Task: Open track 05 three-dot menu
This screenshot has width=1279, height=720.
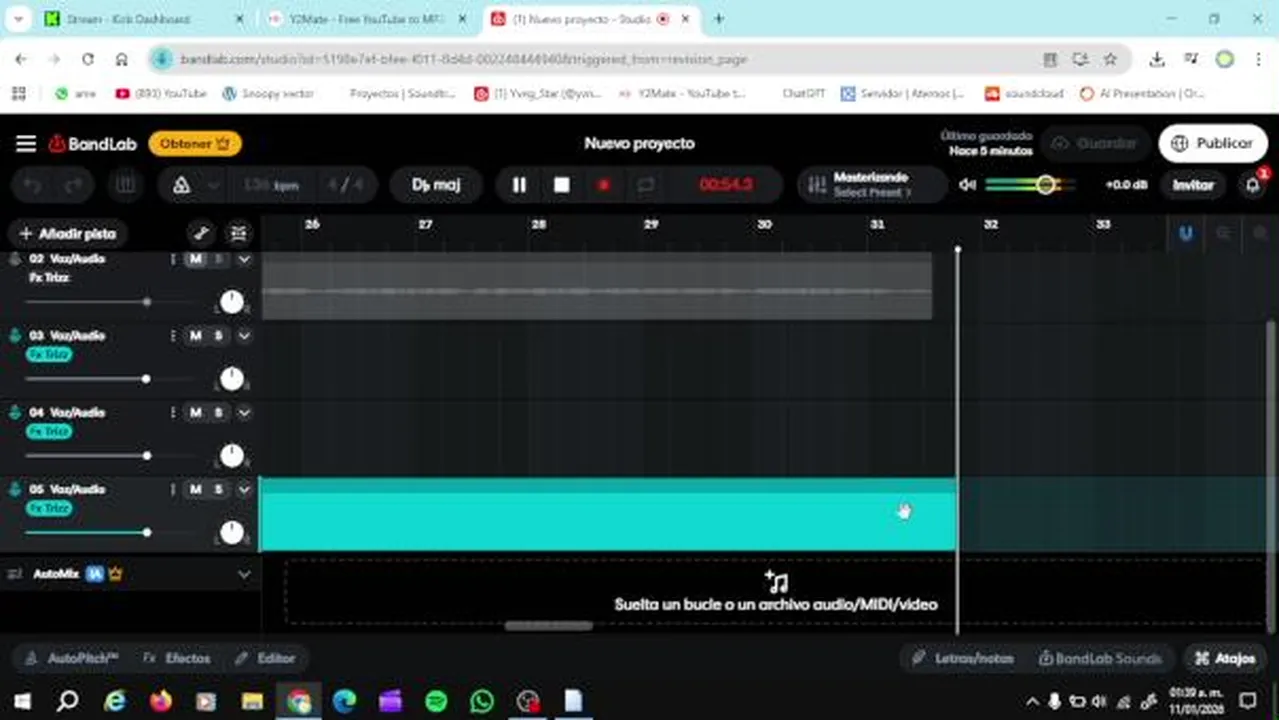Action: 173,490
